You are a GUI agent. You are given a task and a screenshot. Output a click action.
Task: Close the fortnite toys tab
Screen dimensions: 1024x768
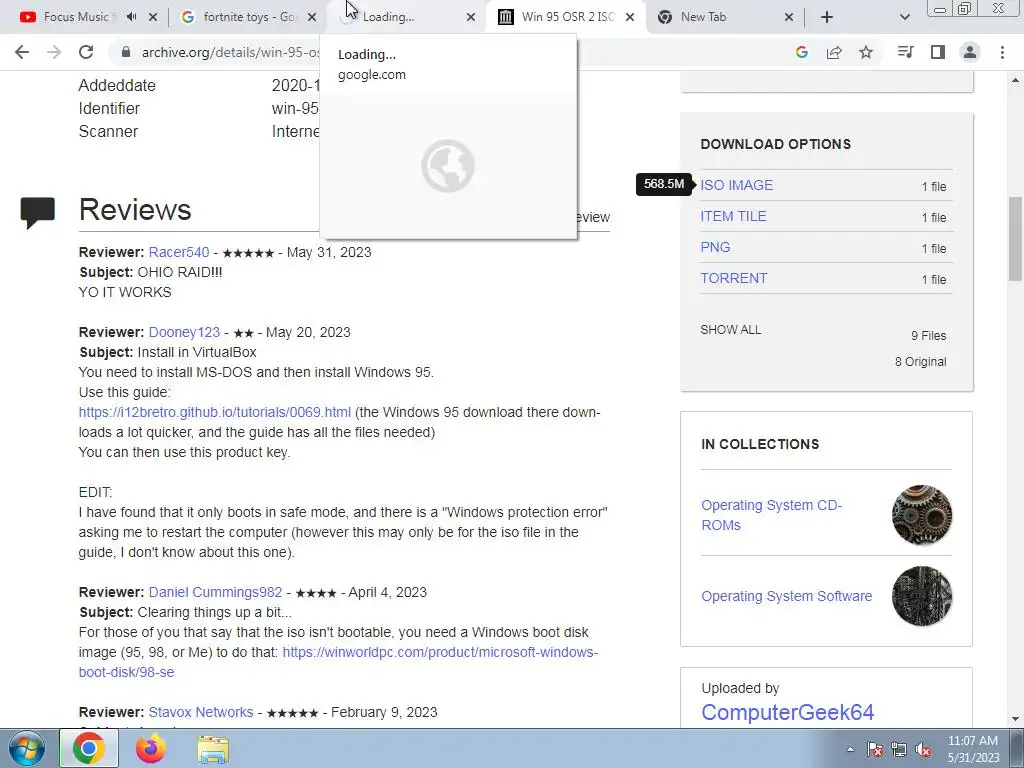click(312, 17)
